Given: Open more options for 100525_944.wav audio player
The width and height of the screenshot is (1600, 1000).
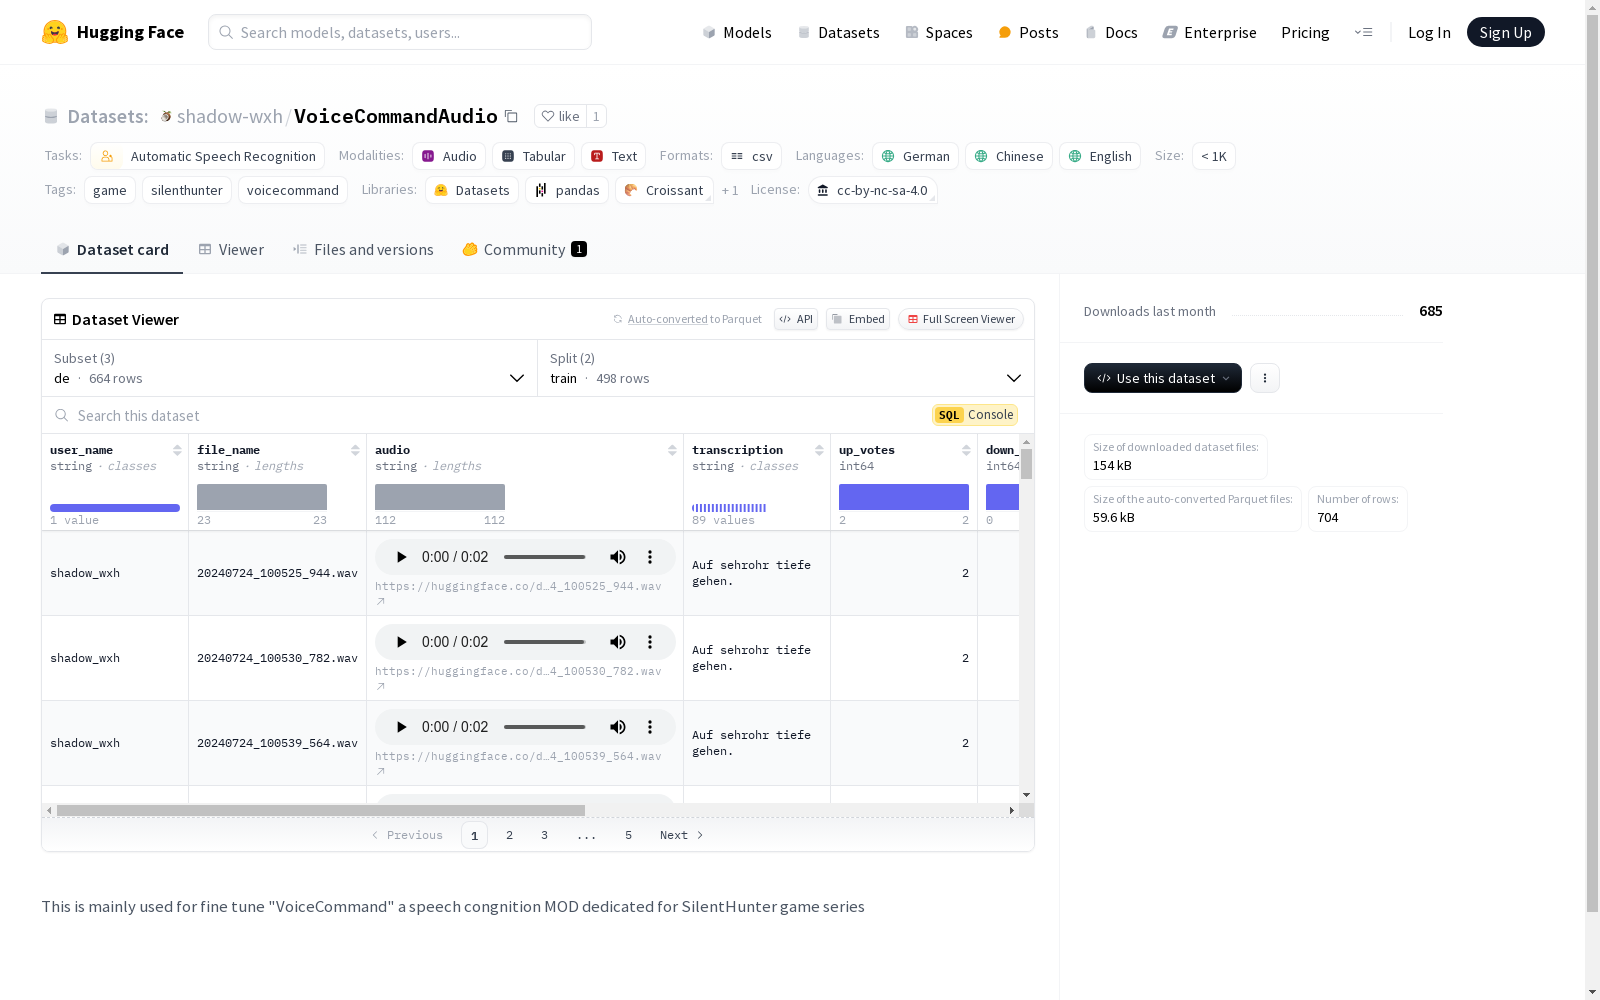Looking at the screenshot, I should coord(650,557).
